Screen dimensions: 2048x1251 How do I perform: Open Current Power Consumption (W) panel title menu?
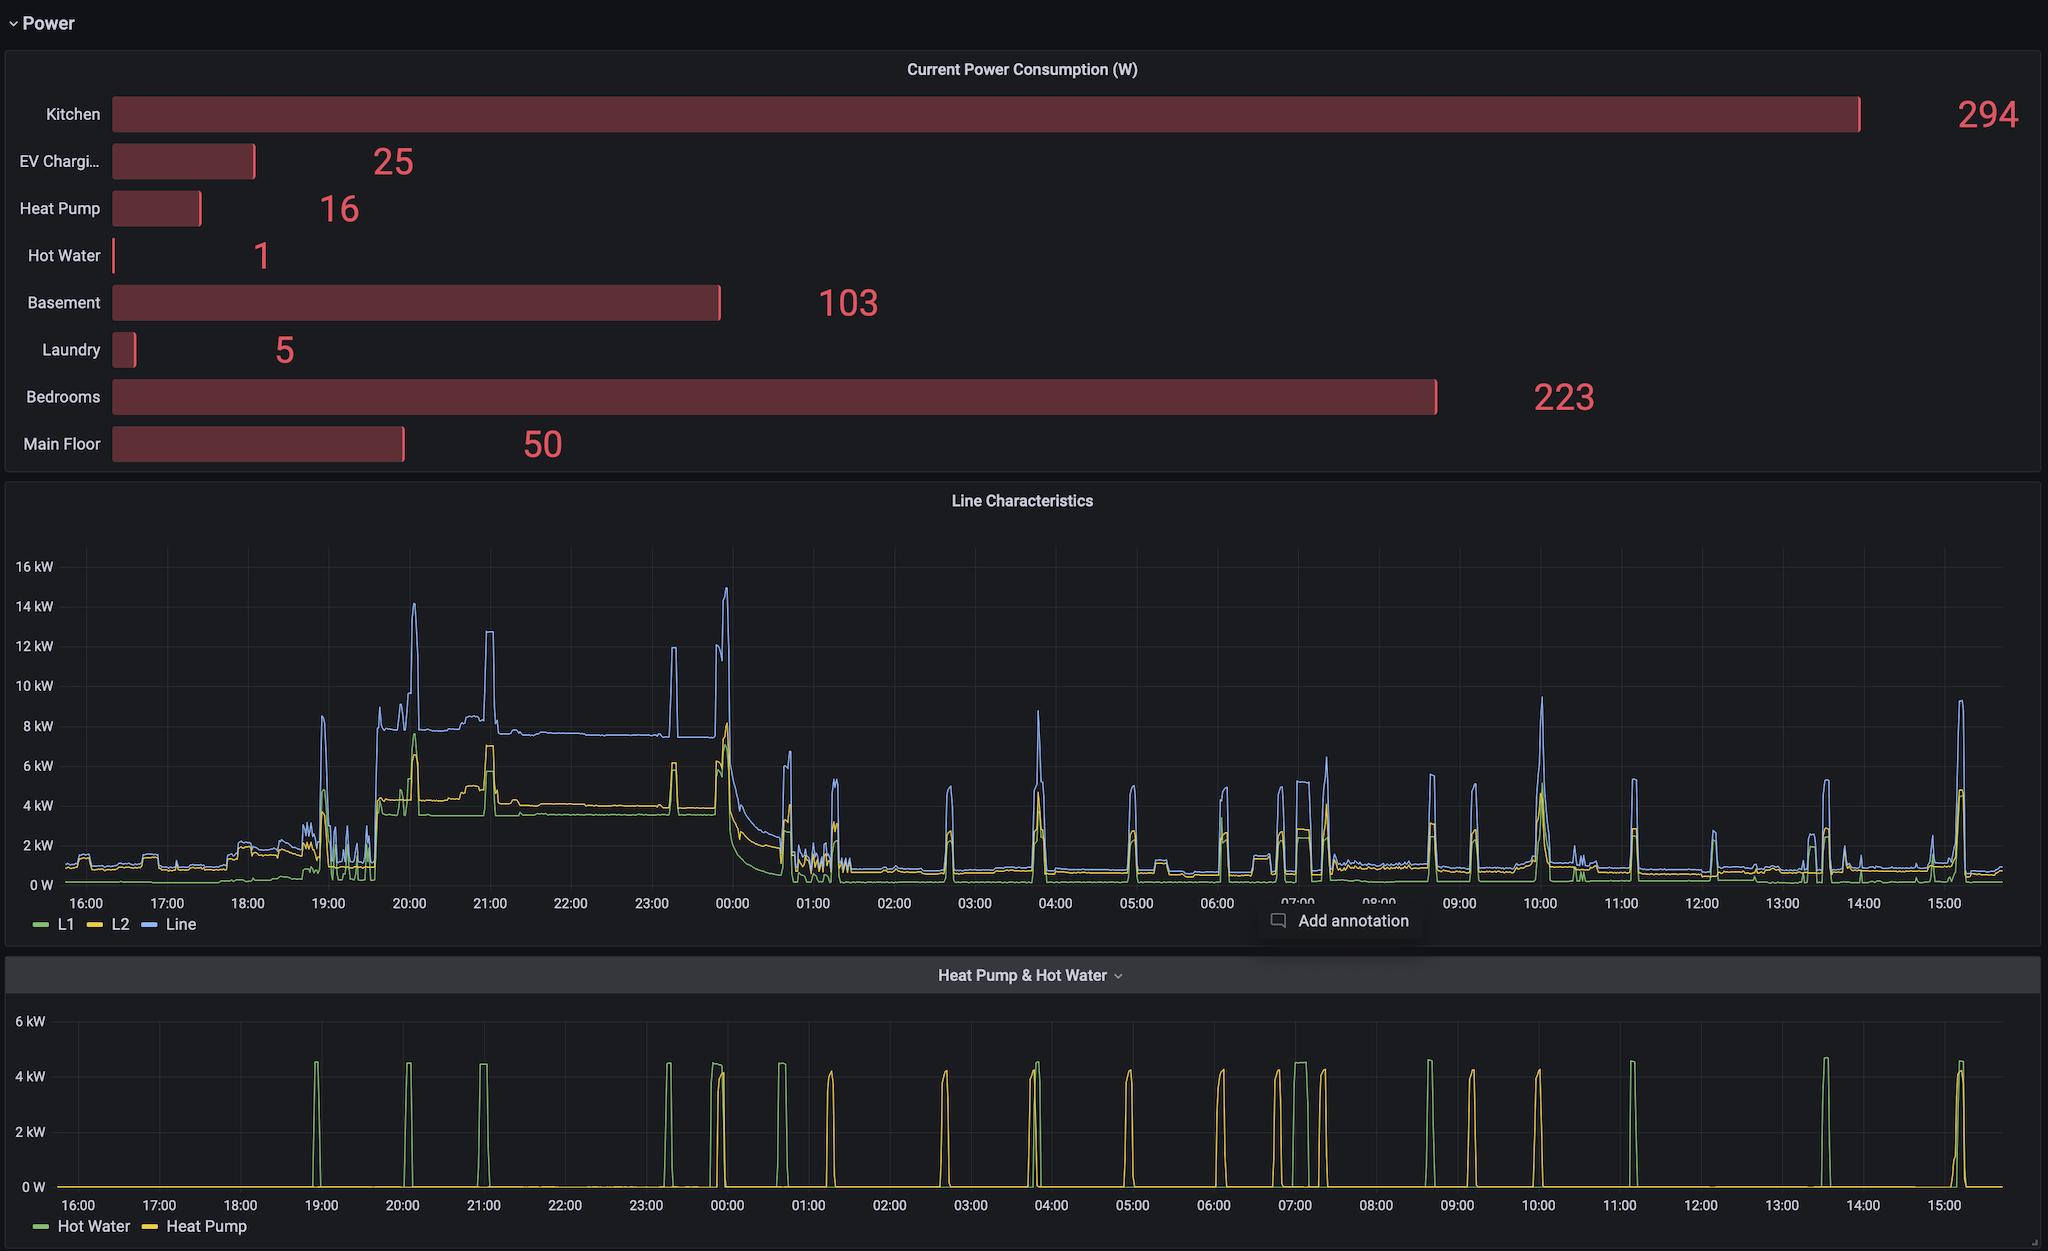(1021, 70)
